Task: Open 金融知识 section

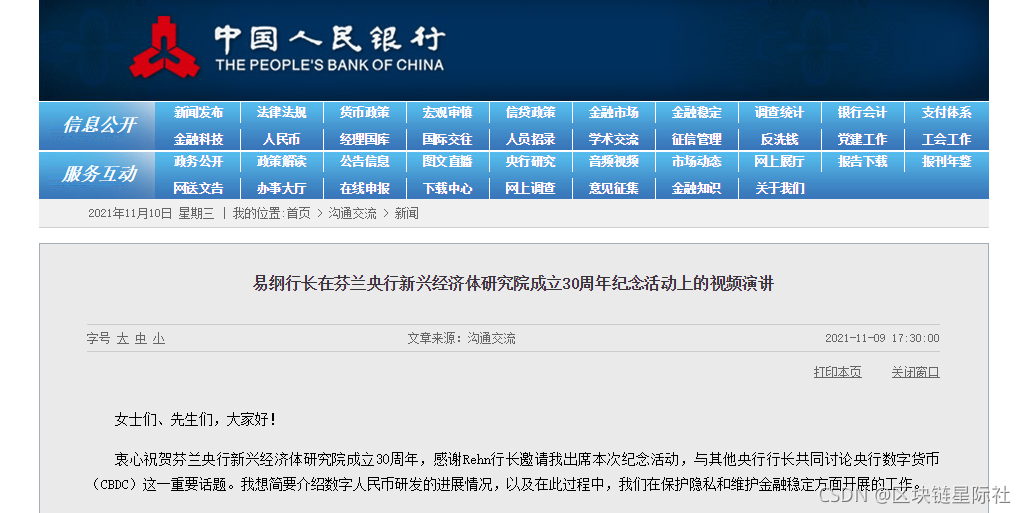Action: coord(697,188)
